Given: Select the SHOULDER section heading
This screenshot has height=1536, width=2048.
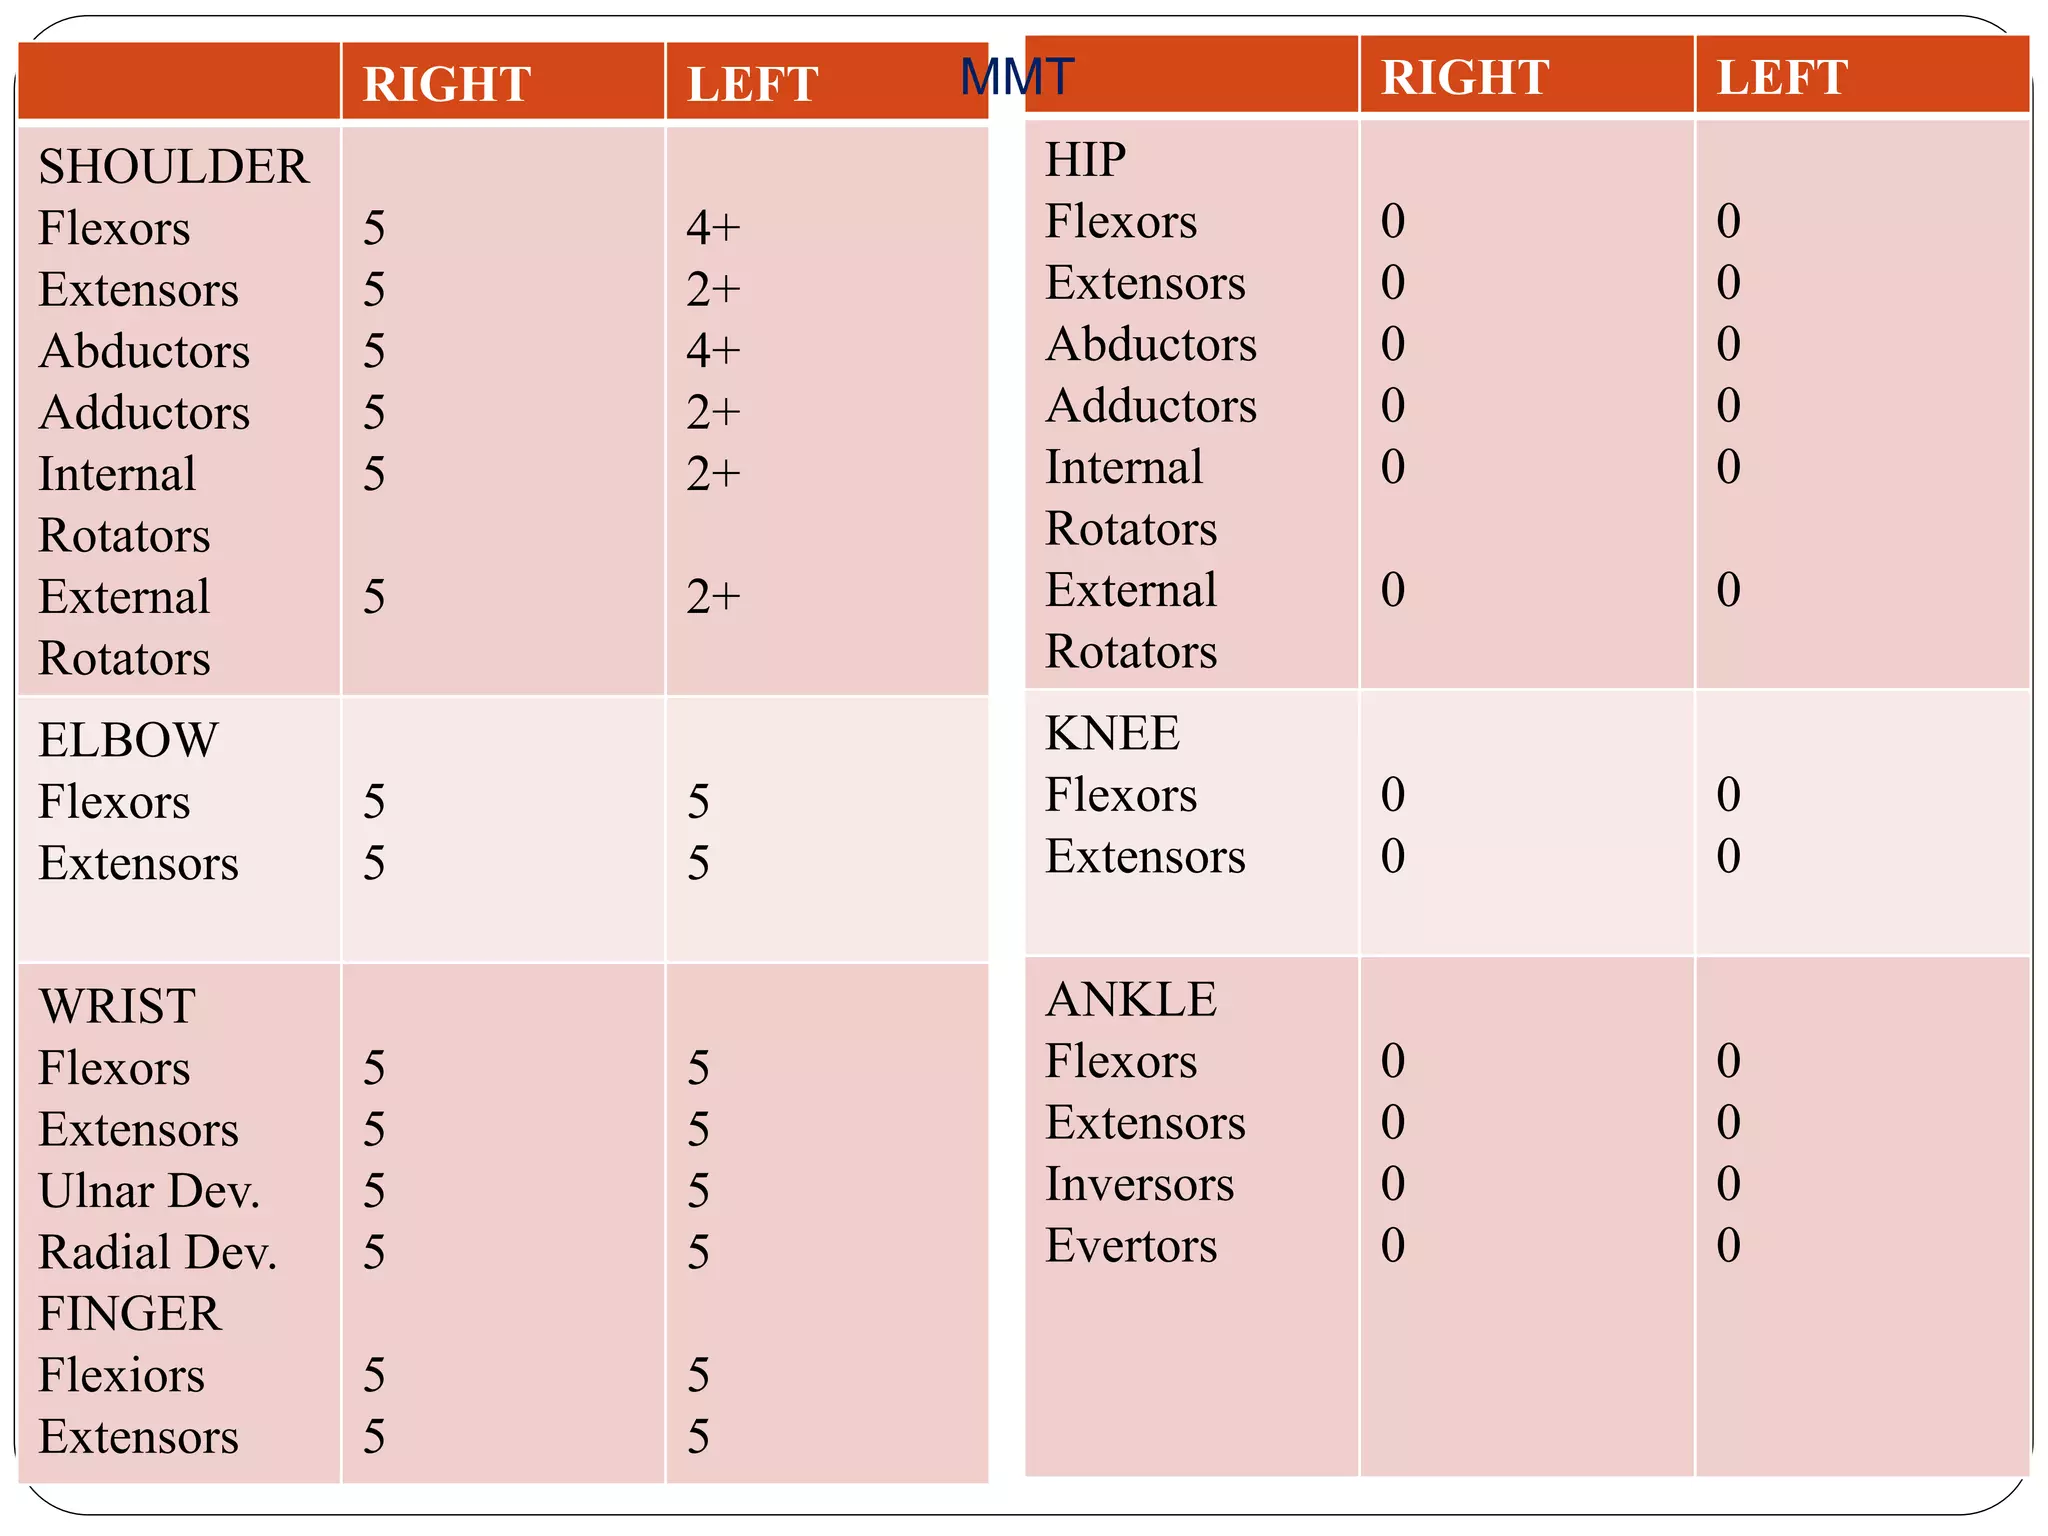Looking at the screenshot, I should point(173,166).
